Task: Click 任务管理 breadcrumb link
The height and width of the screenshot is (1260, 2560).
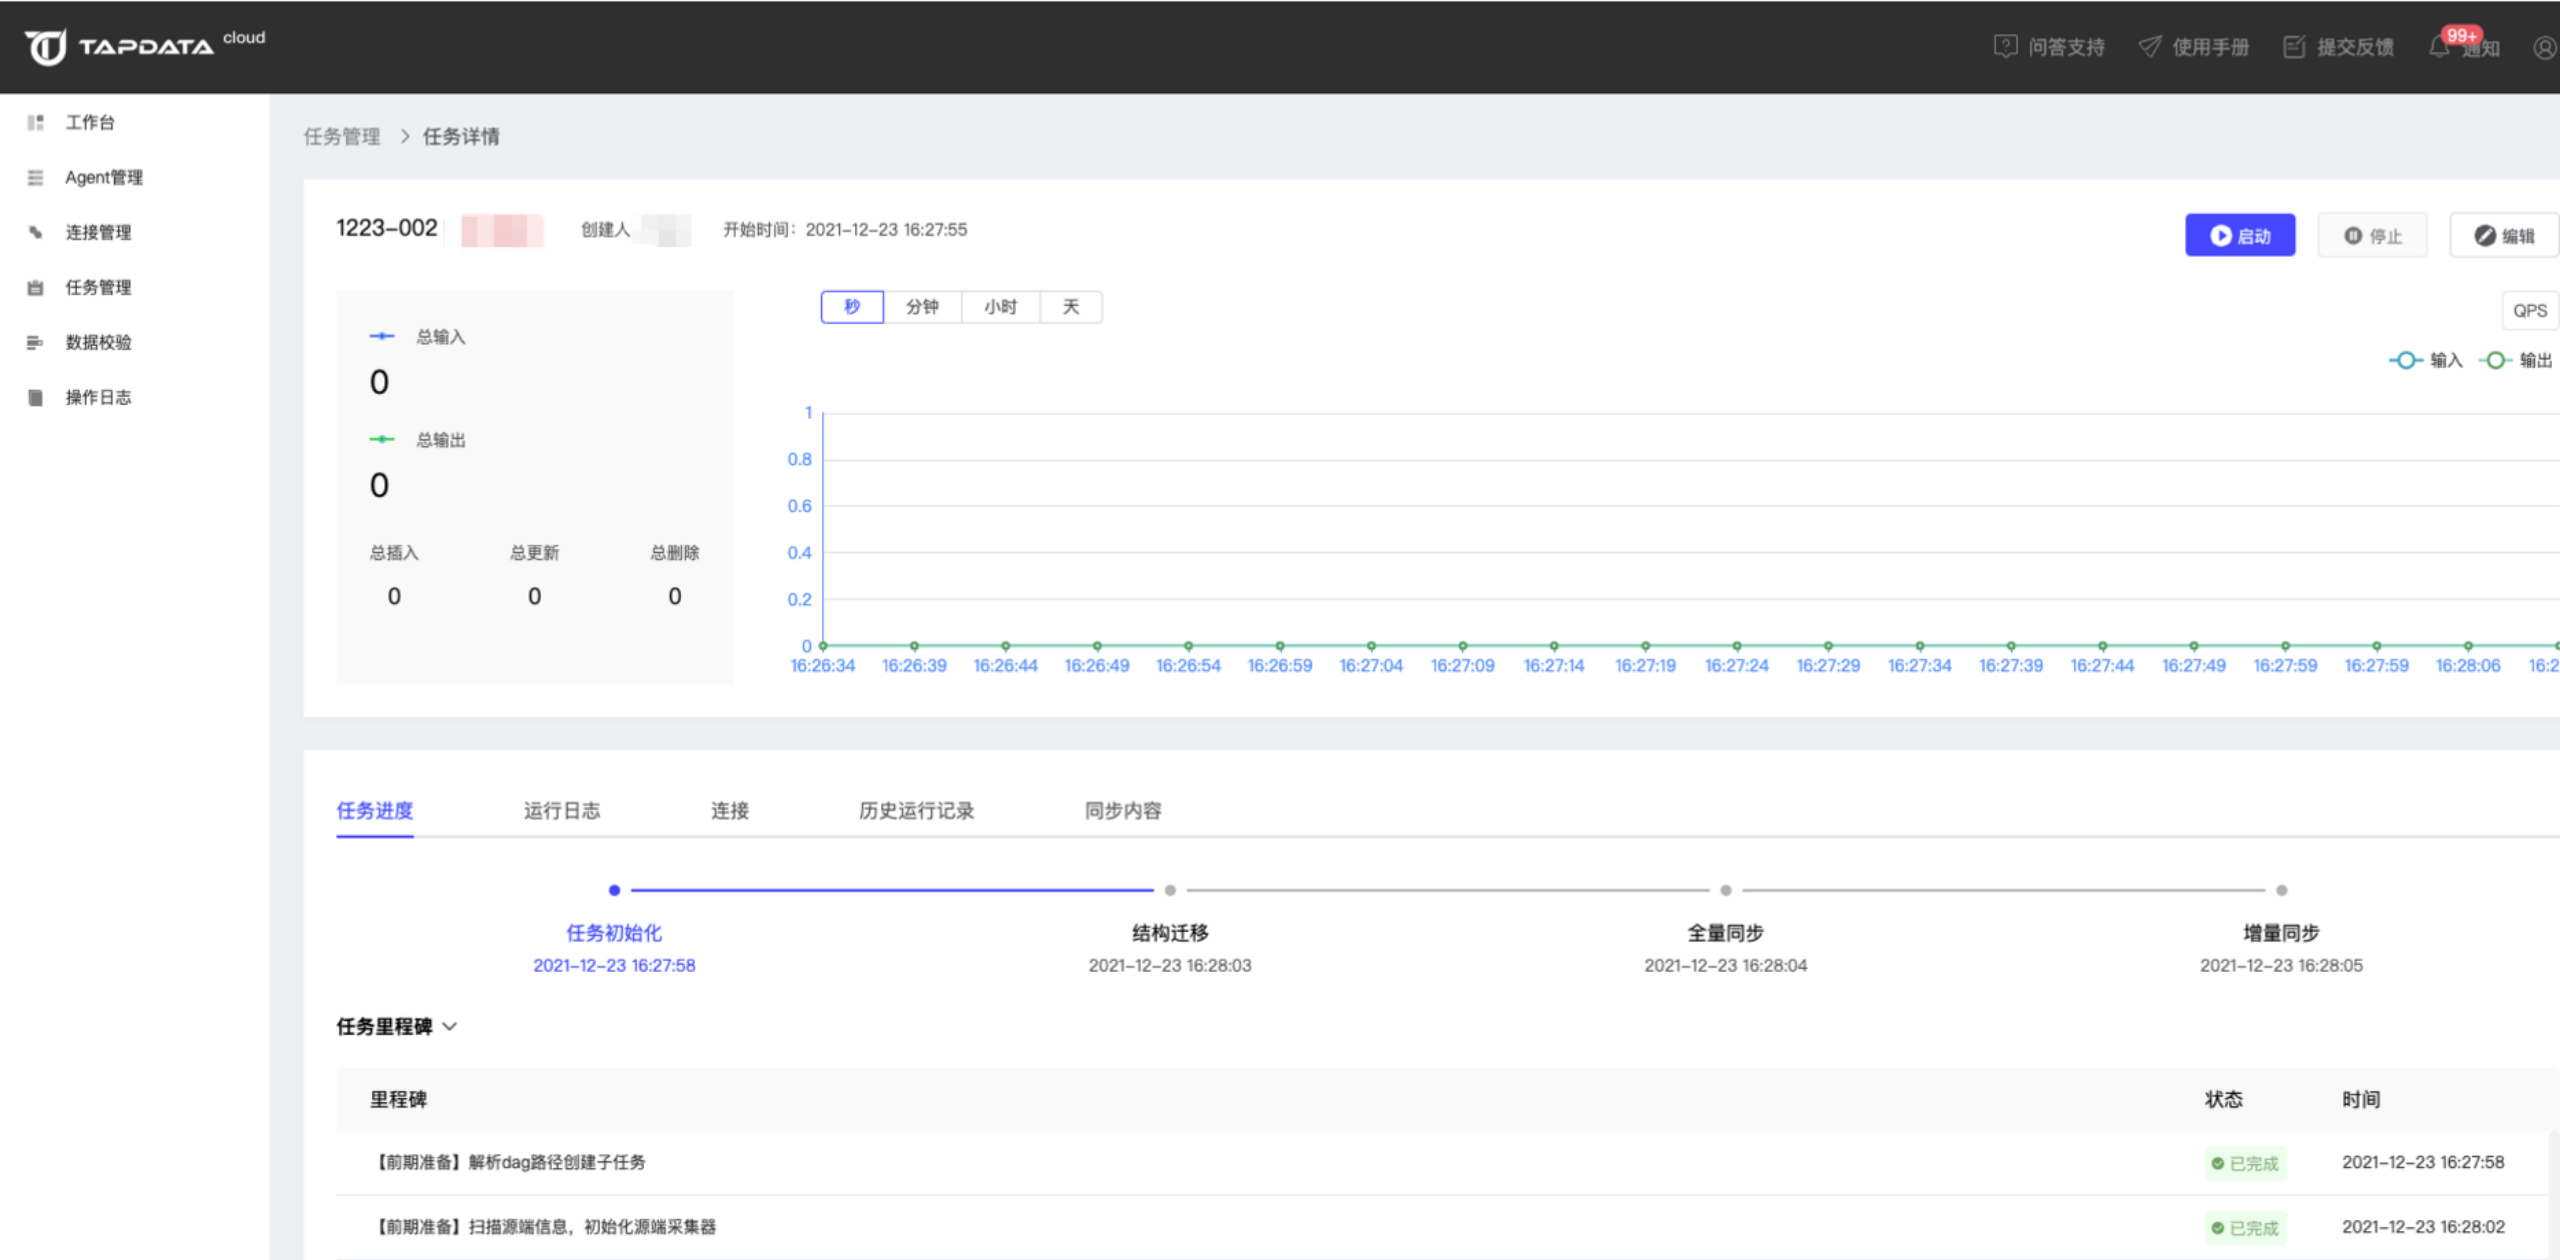Action: tap(342, 137)
